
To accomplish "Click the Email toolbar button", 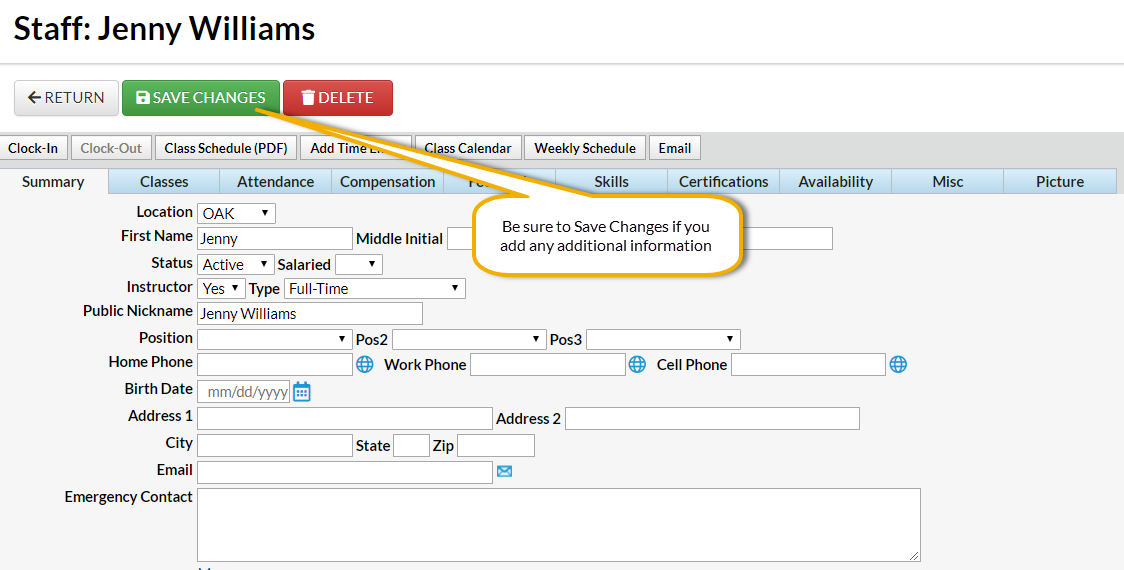I will click(675, 148).
